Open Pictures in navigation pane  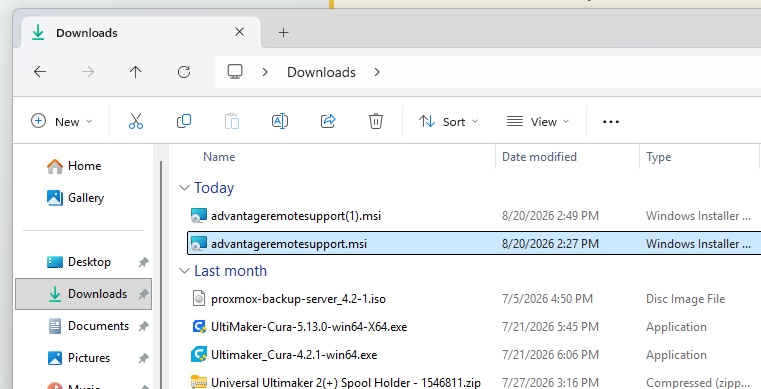pyautogui.click(x=79, y=358)
